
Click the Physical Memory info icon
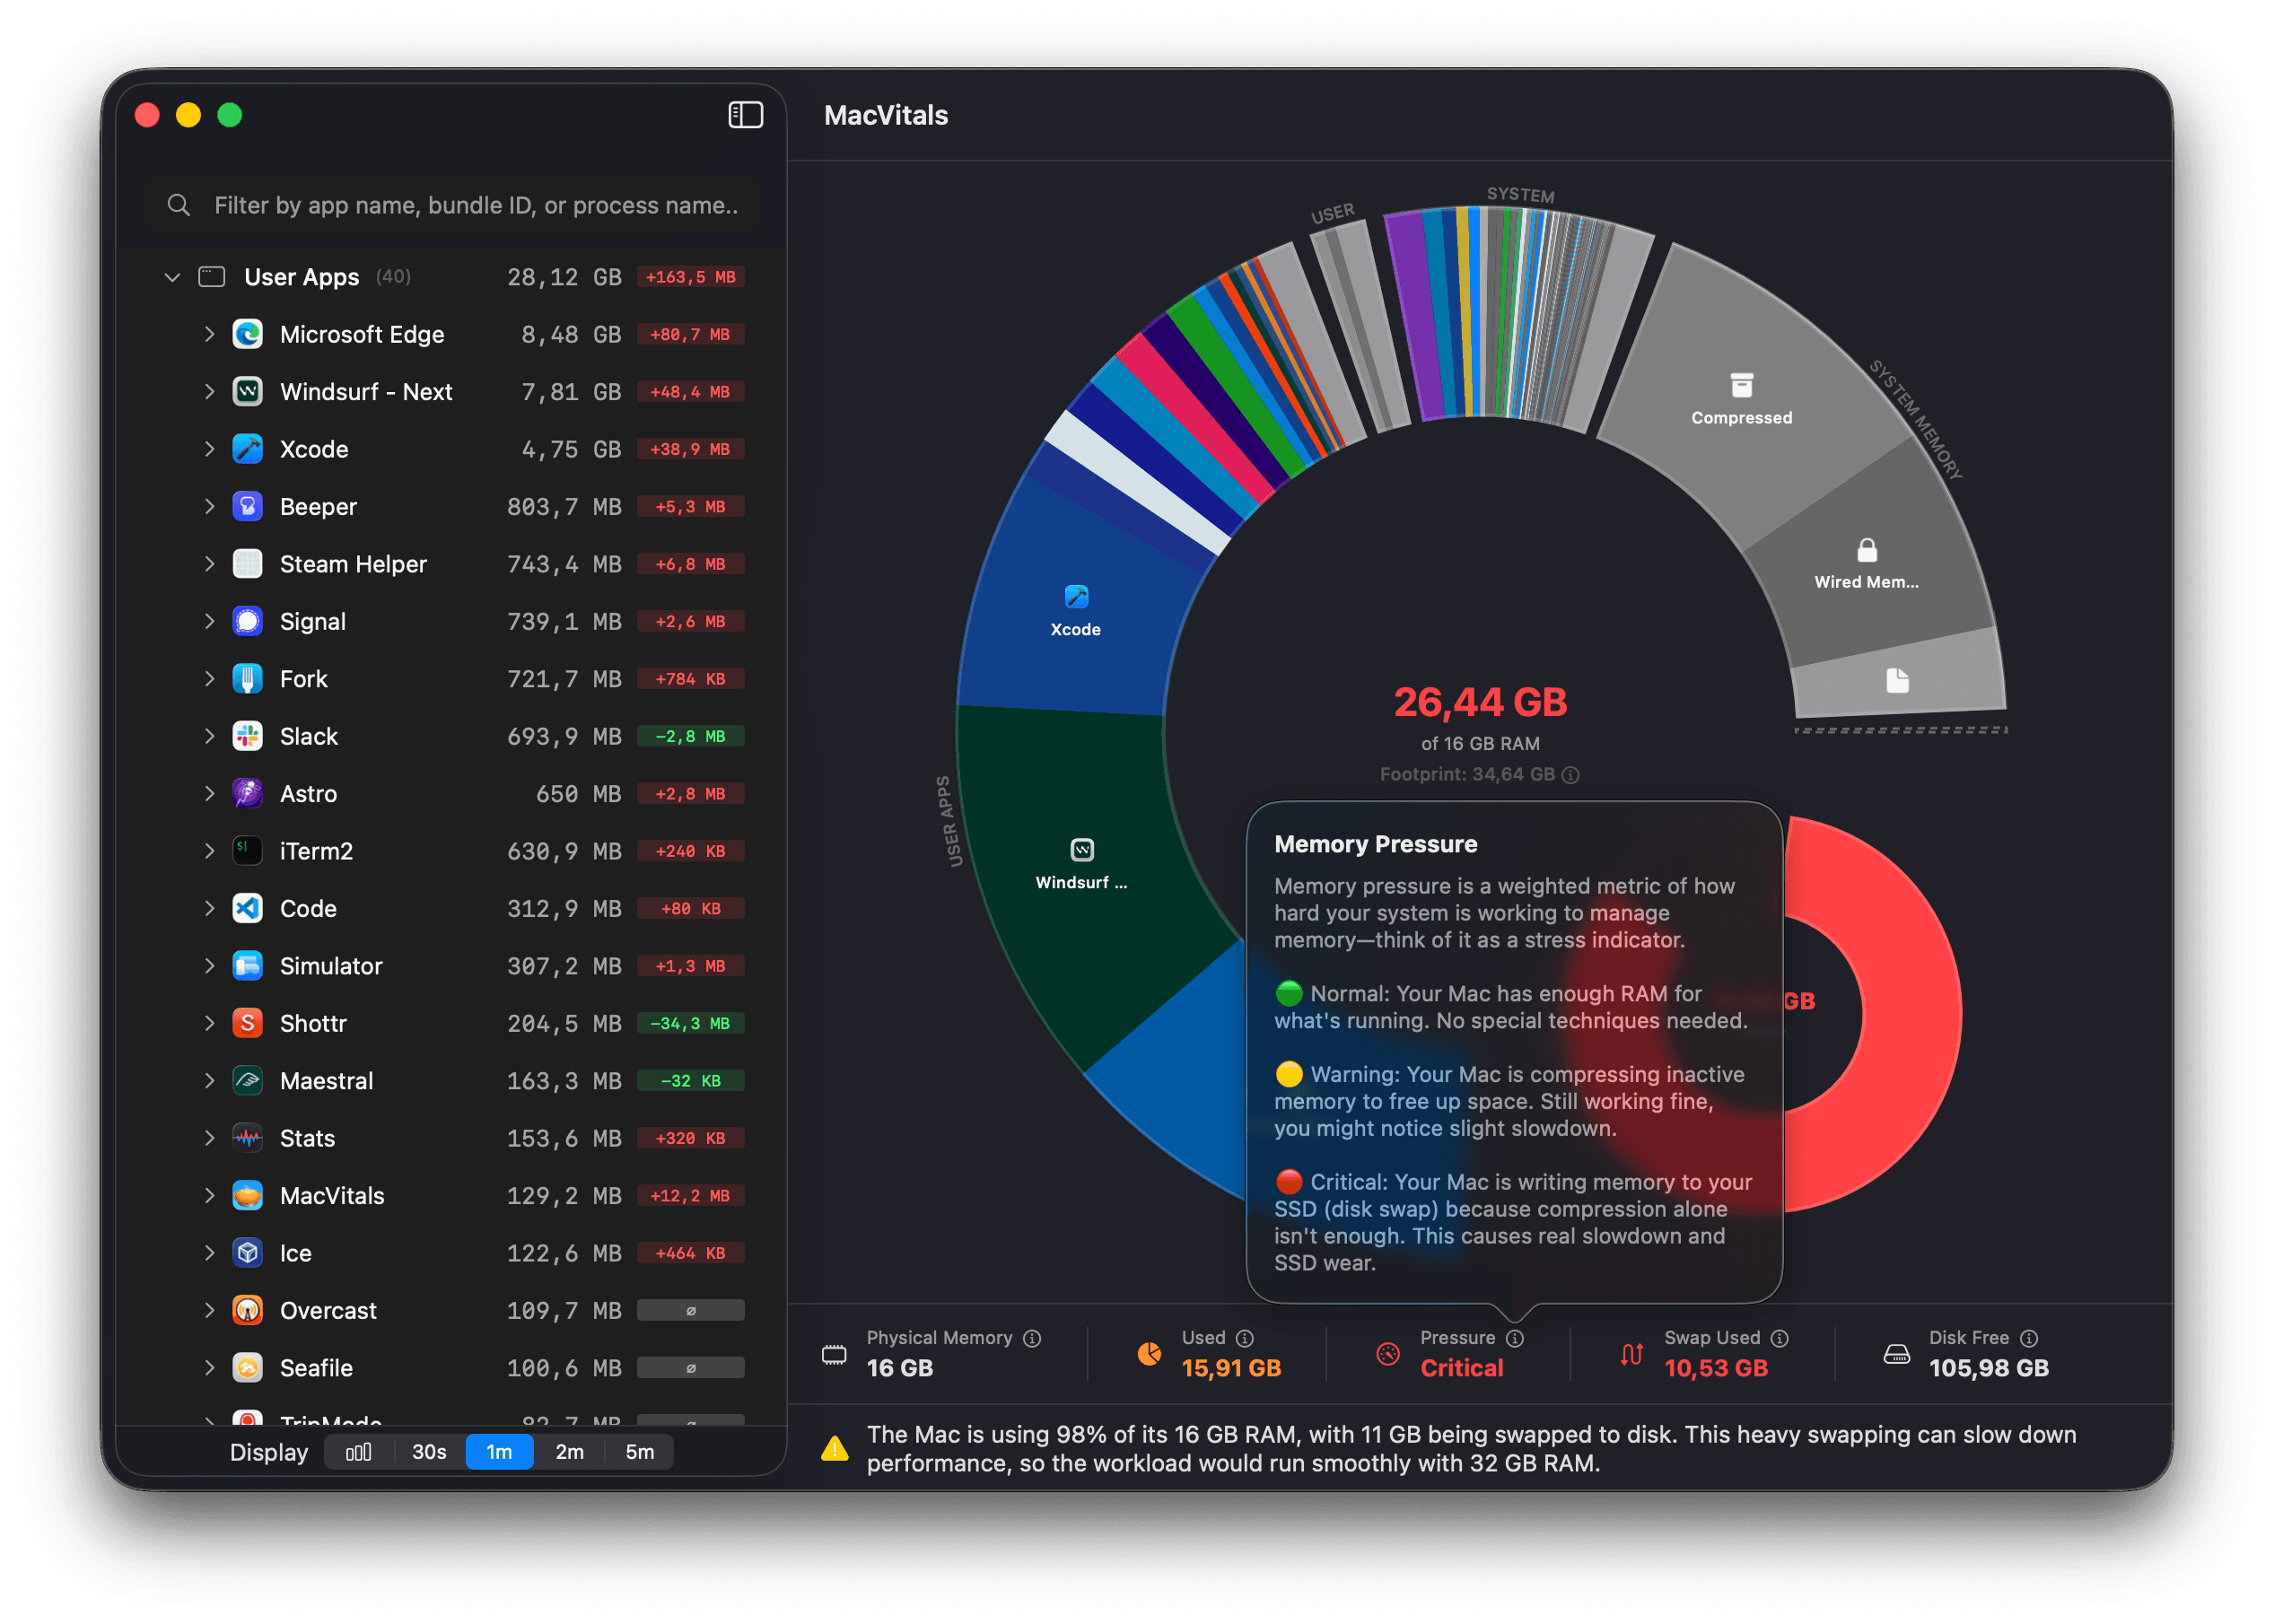pos(1032,1338)
